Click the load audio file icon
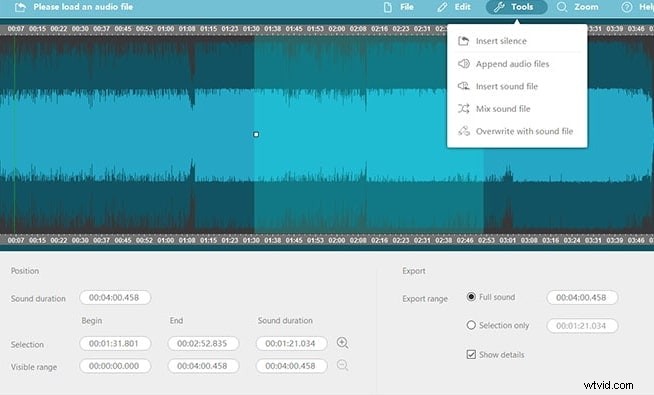 tap(20, 7)
